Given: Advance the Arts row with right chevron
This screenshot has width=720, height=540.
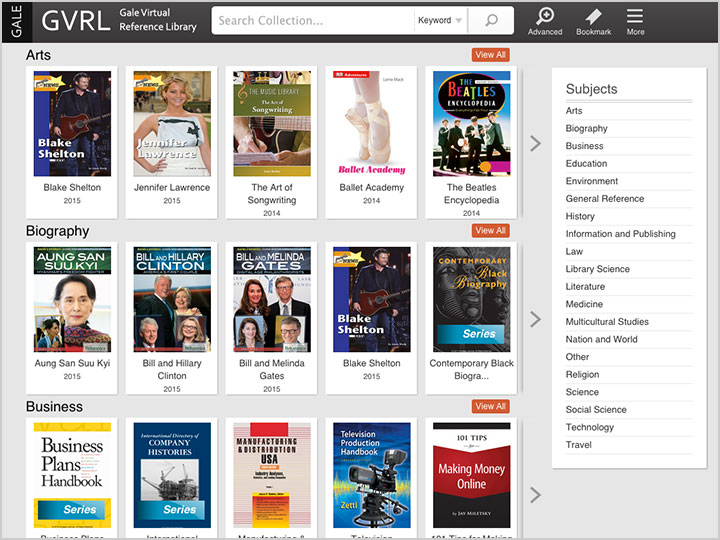Looking at the screenshot, I should 535,143.
